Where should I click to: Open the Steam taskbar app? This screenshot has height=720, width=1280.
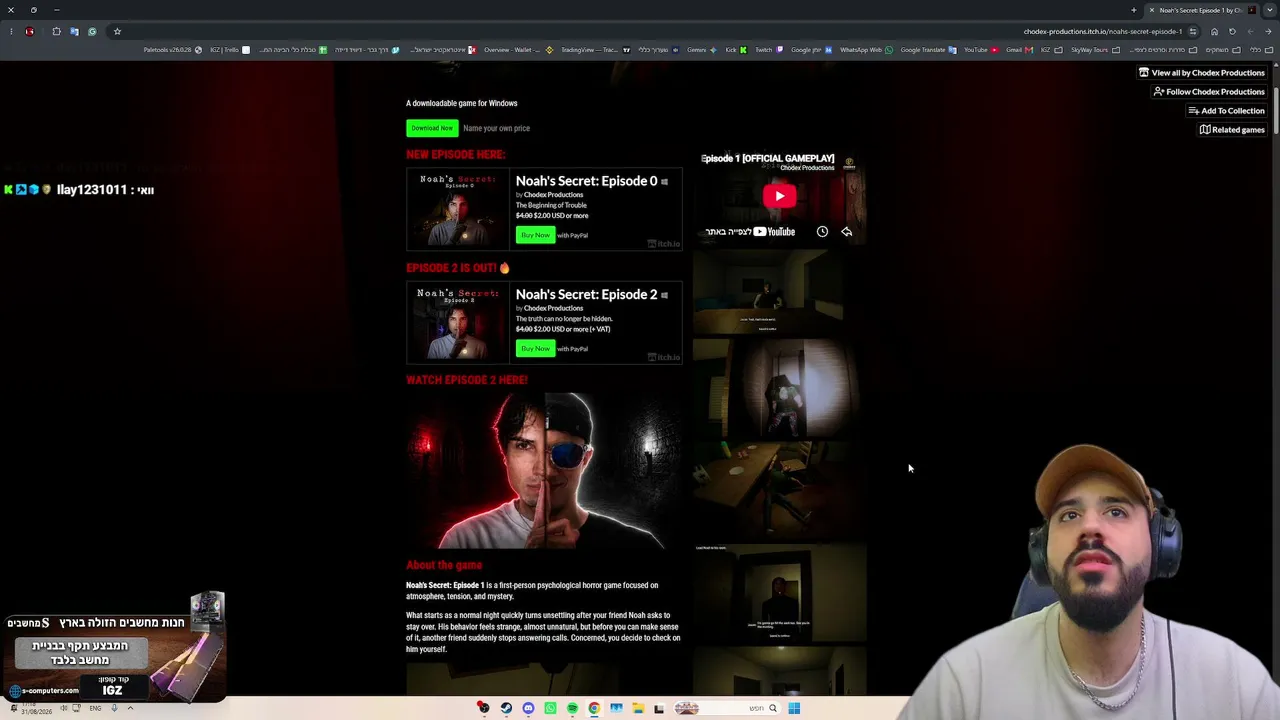click(506, 708)
